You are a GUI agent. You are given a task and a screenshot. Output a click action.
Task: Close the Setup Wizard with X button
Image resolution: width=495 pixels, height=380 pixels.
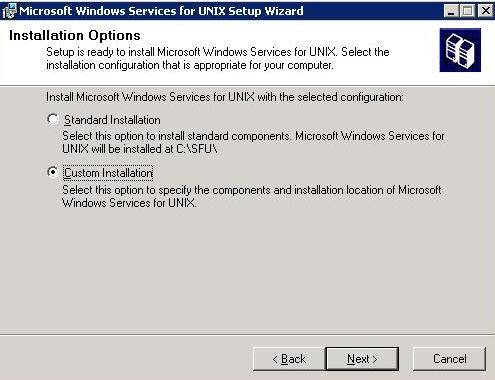[485, 11]
